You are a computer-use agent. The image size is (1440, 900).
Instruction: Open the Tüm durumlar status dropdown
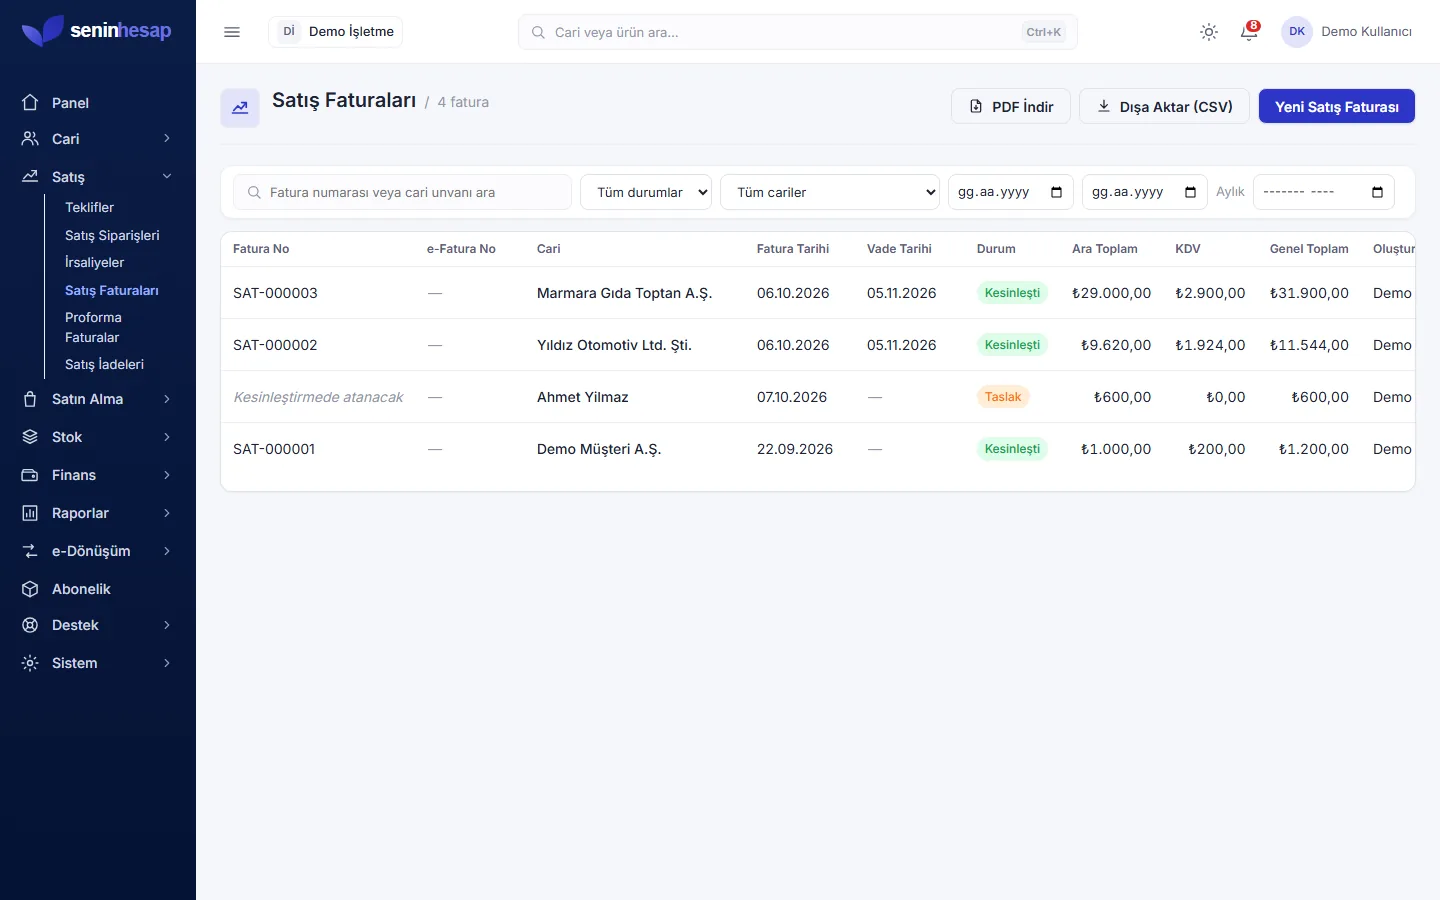(x=646, y=192)
